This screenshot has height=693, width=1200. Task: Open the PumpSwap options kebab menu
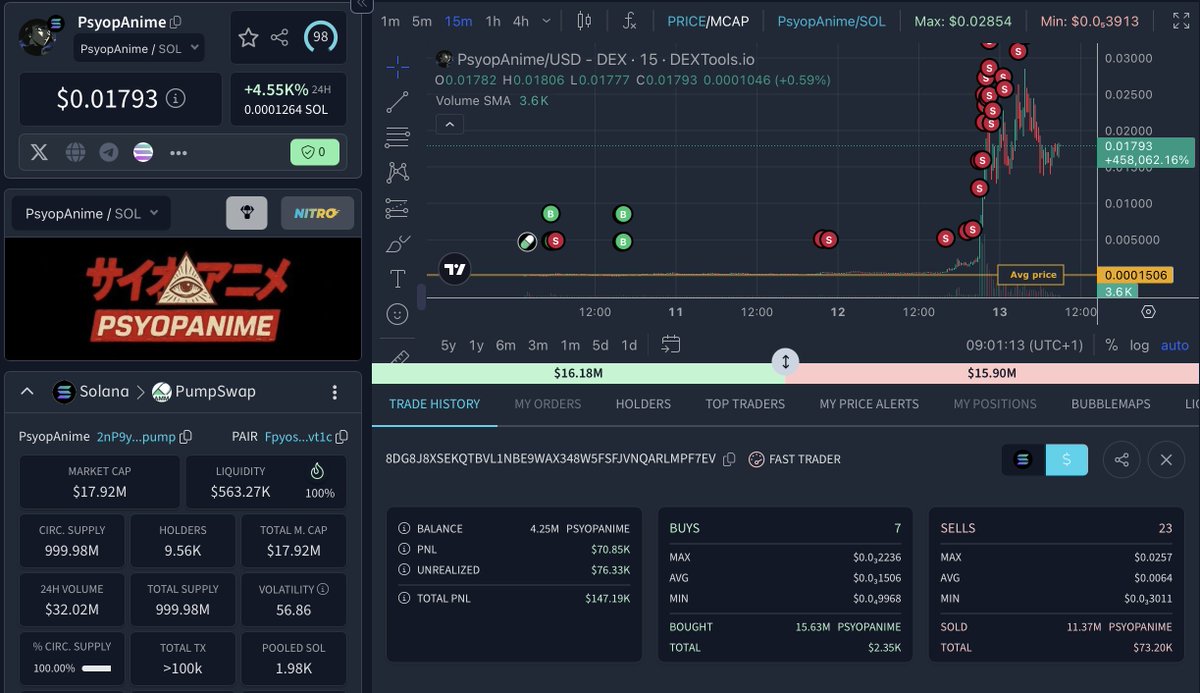click(x=335, y=392)
